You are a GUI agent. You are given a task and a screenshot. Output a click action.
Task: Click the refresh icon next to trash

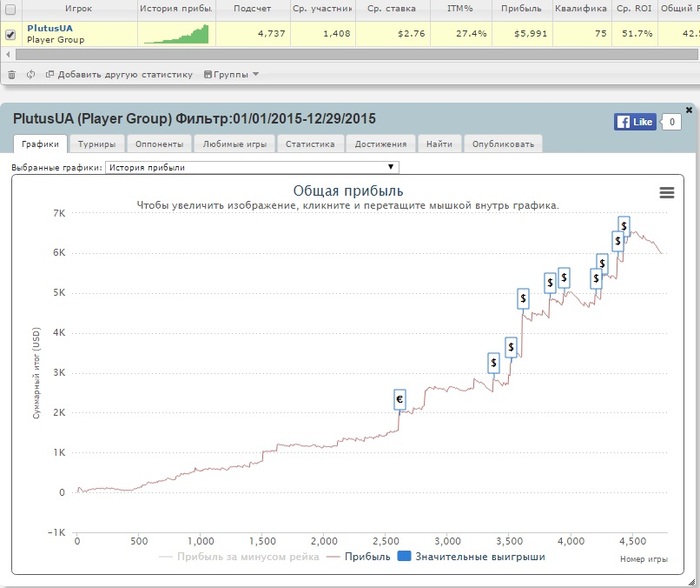point(31,75)
